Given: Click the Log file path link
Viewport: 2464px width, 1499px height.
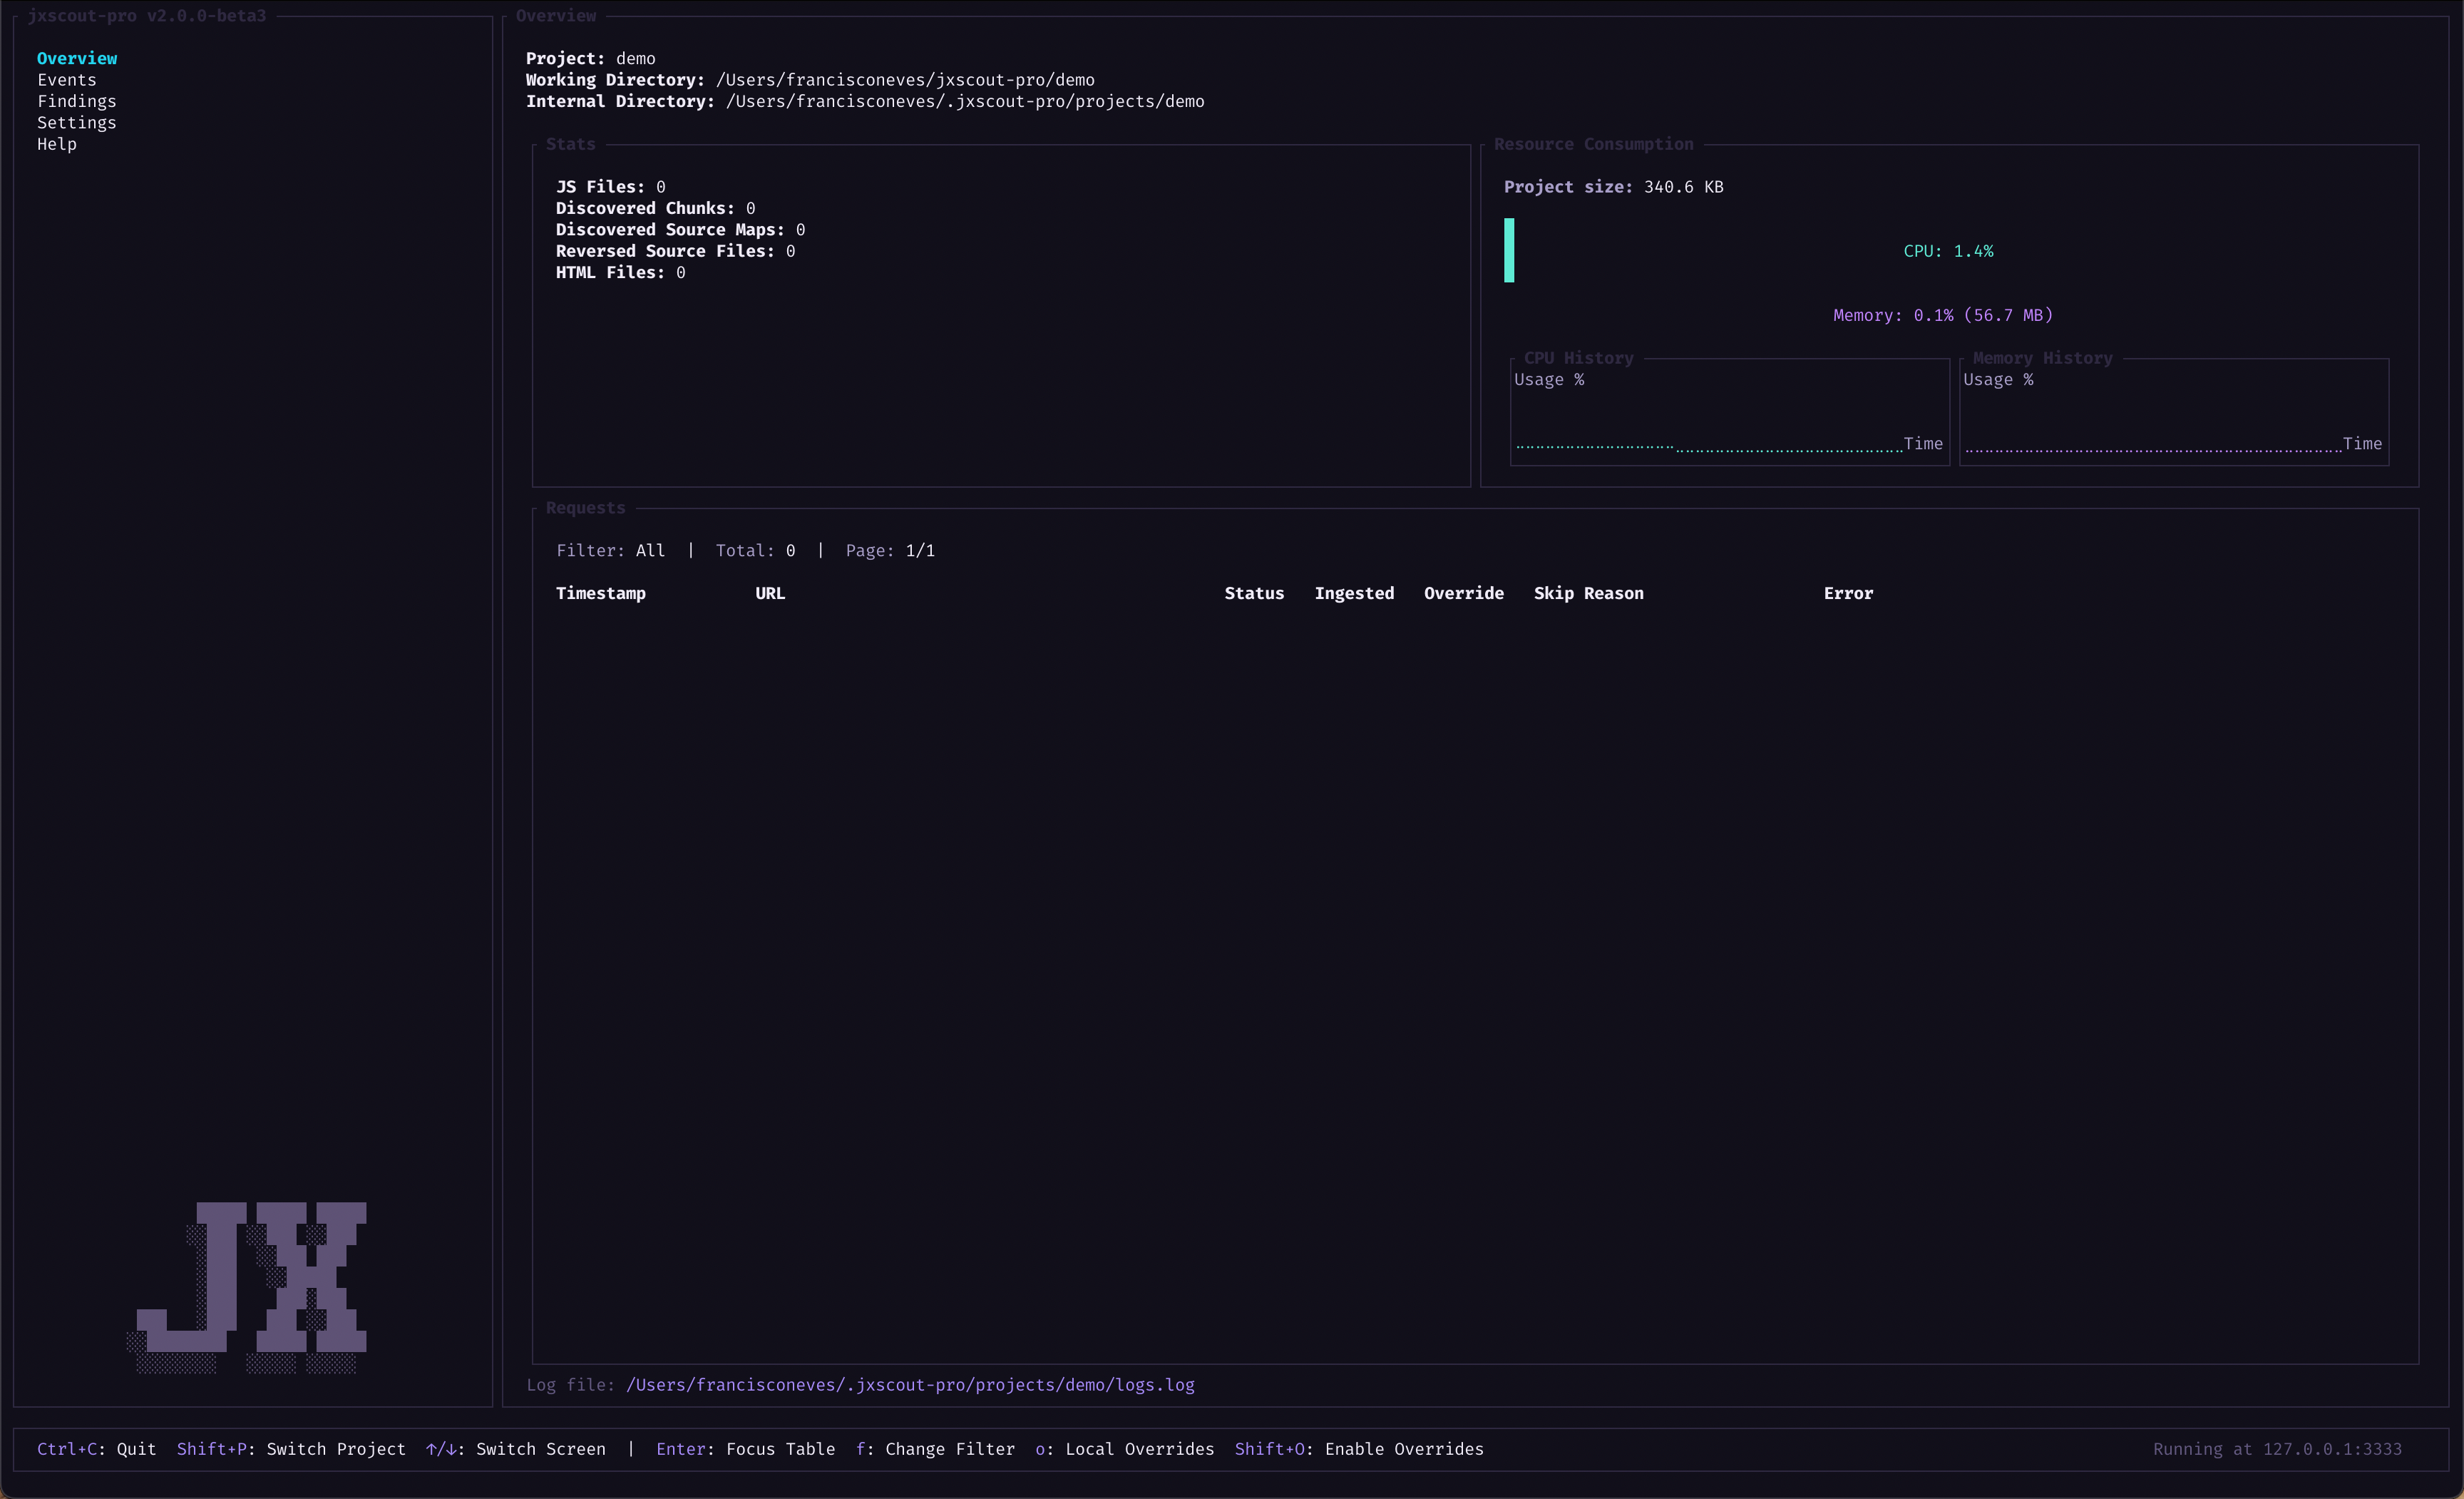Looking at the screenshot, I should click(x=910, y=1385).
